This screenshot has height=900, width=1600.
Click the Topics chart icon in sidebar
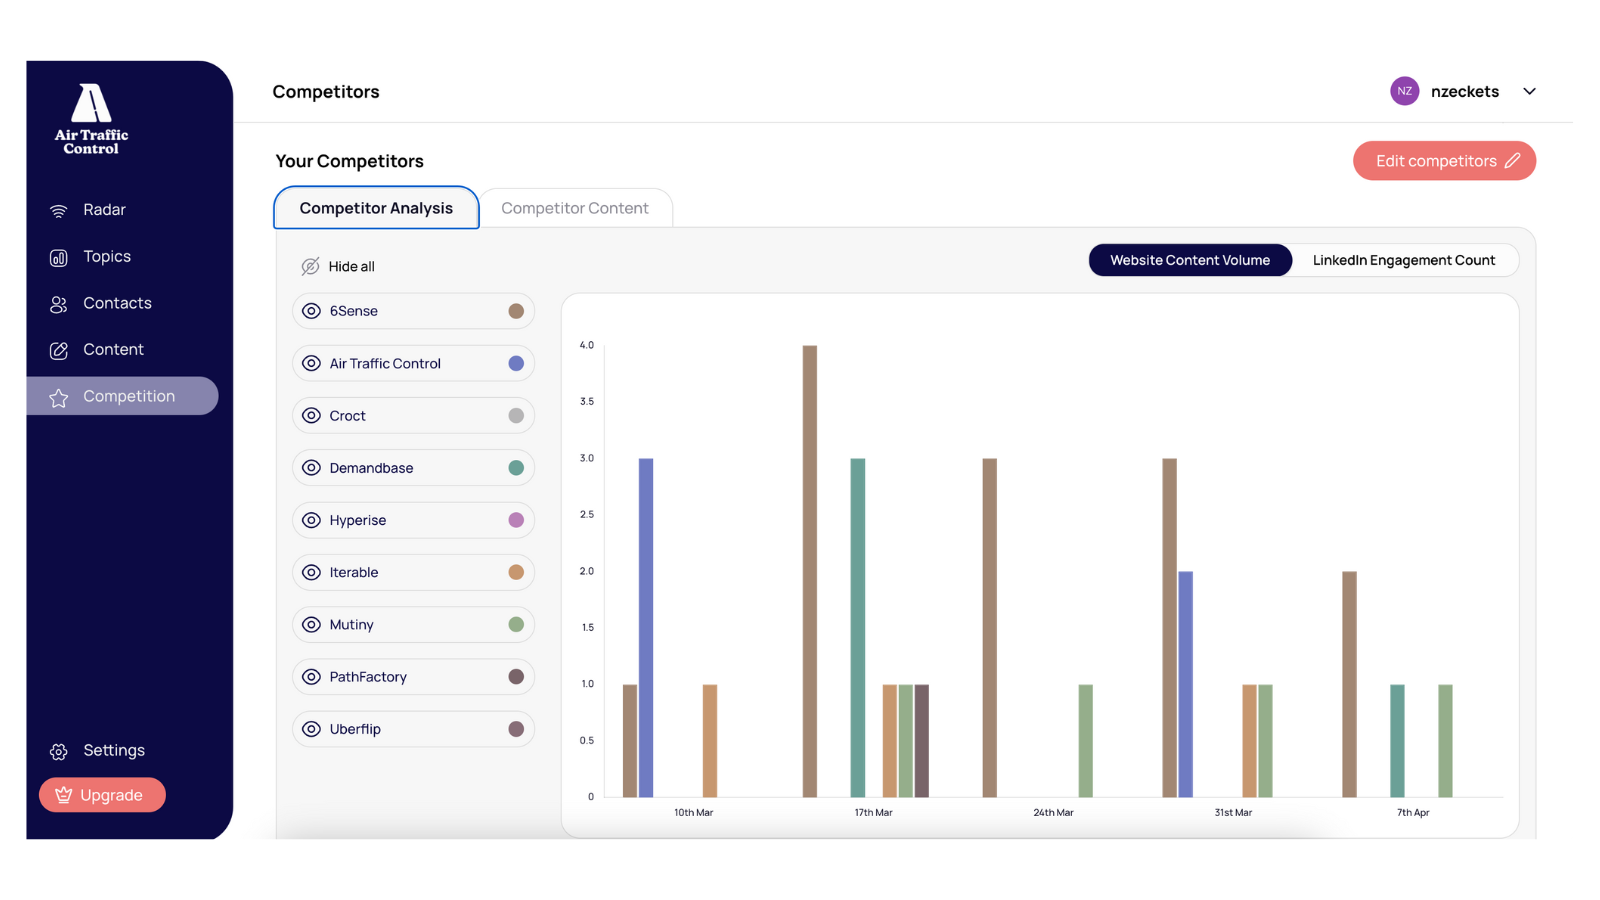point(59,258)
